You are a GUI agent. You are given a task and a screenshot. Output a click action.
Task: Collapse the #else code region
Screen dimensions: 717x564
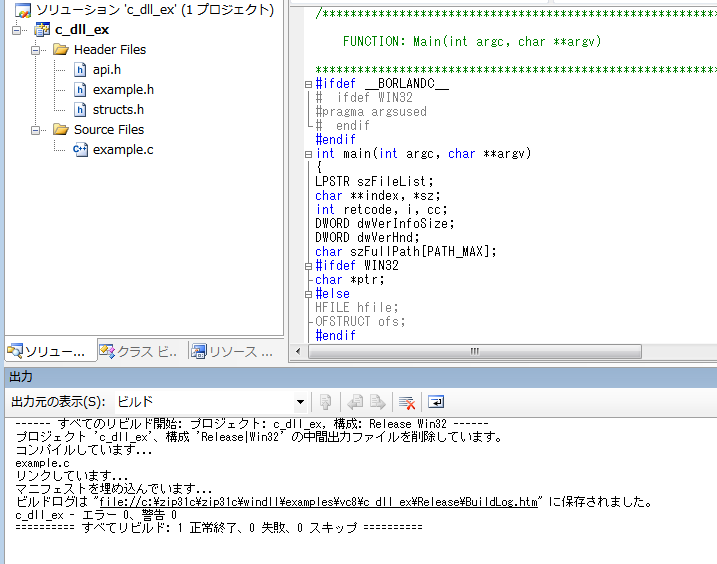click(308, 295)
